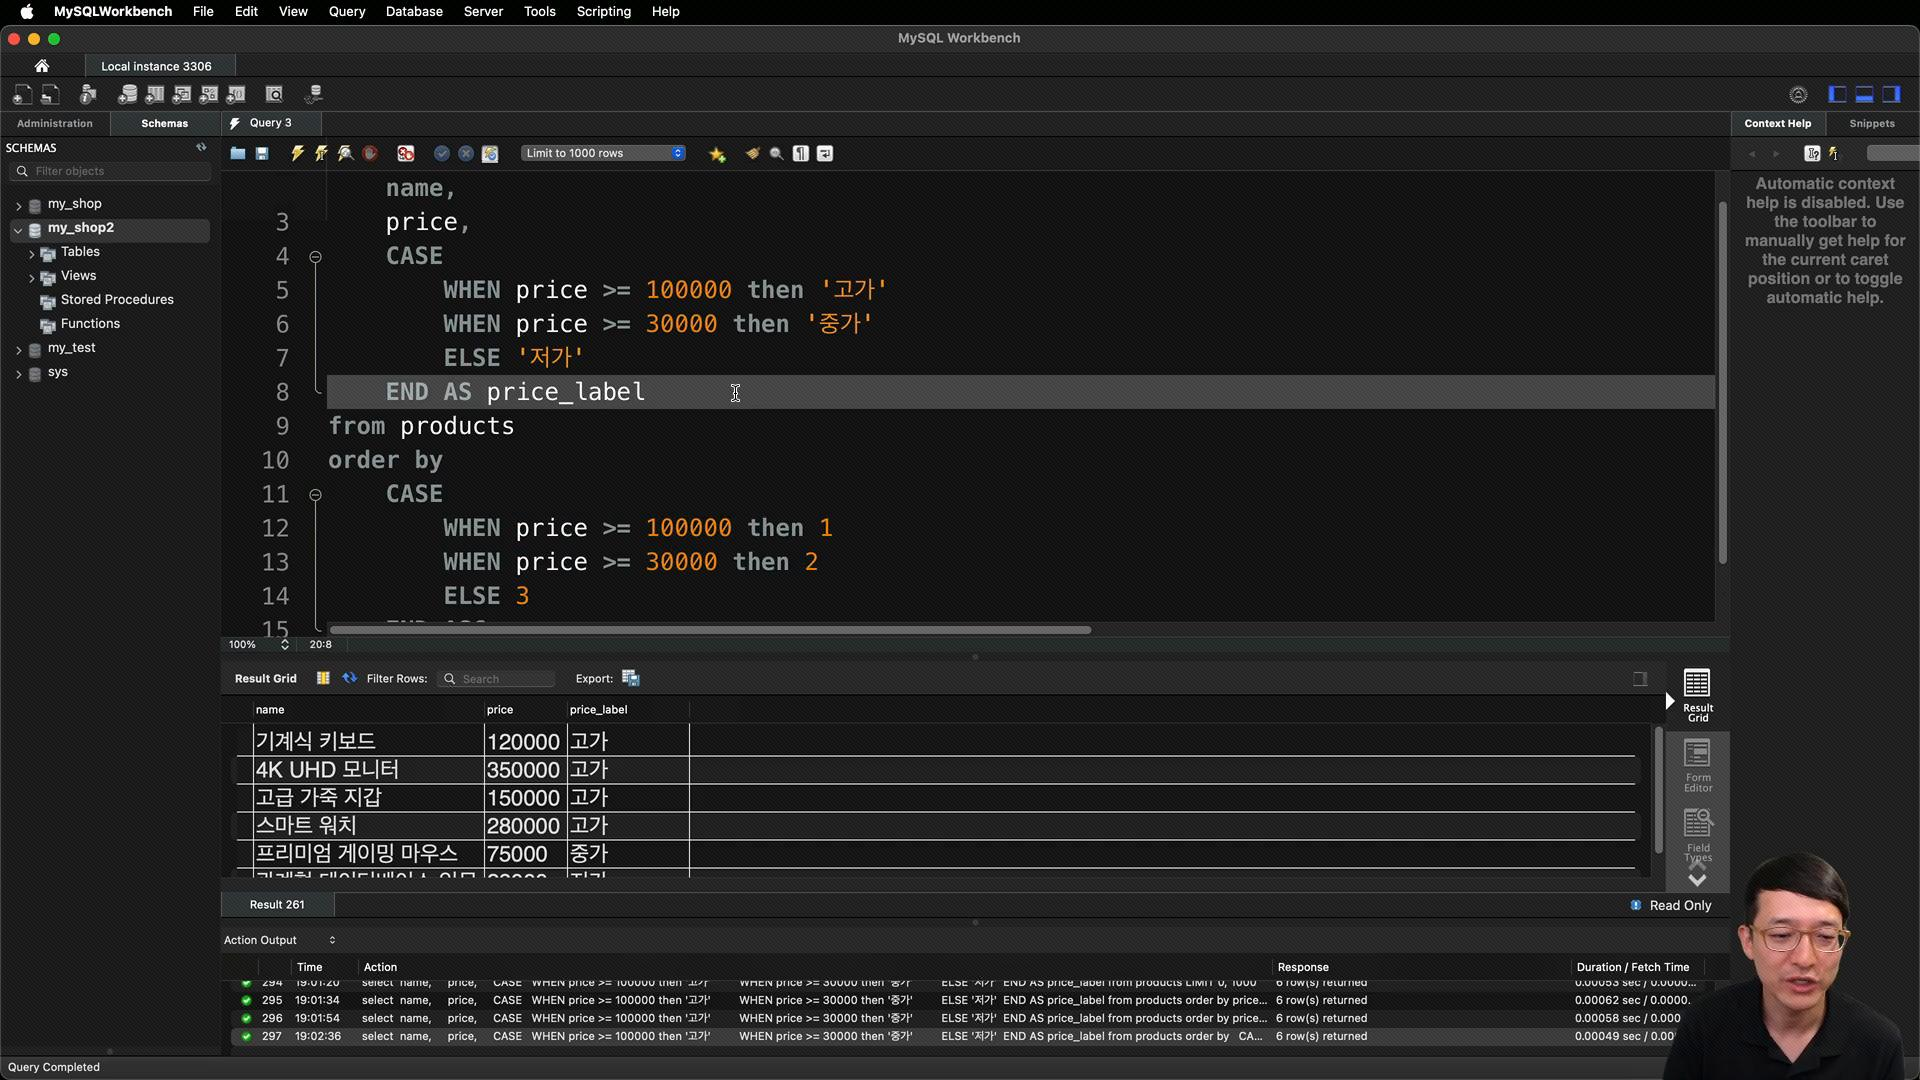Viewport: 1920px width, 1080px height.
Task: Toggle the right sidebar panel
Action: click(1891, 94)
